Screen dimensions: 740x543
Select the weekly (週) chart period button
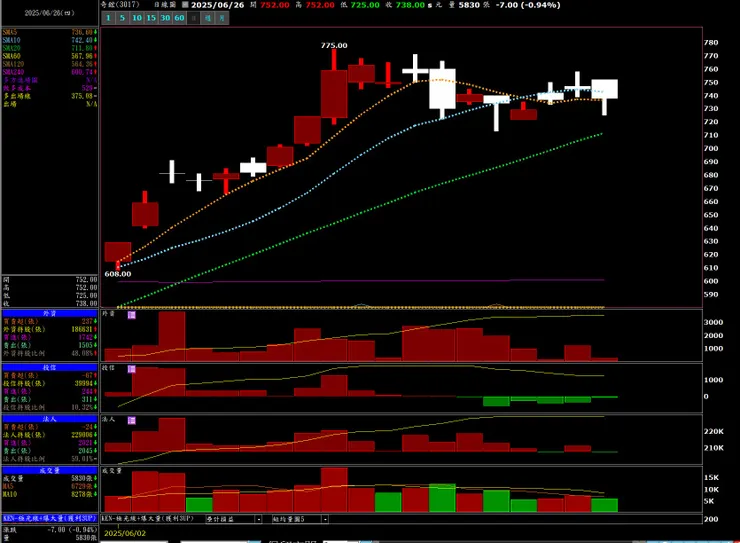click(x=208, y=18)
